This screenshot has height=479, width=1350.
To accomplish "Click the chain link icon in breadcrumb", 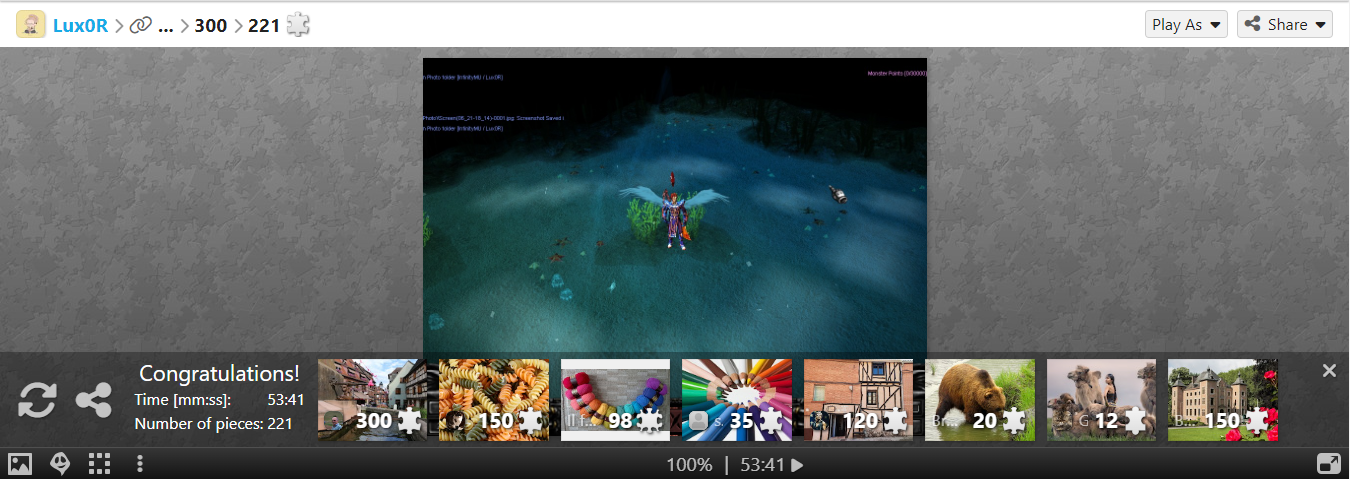I will coord(141,25).
